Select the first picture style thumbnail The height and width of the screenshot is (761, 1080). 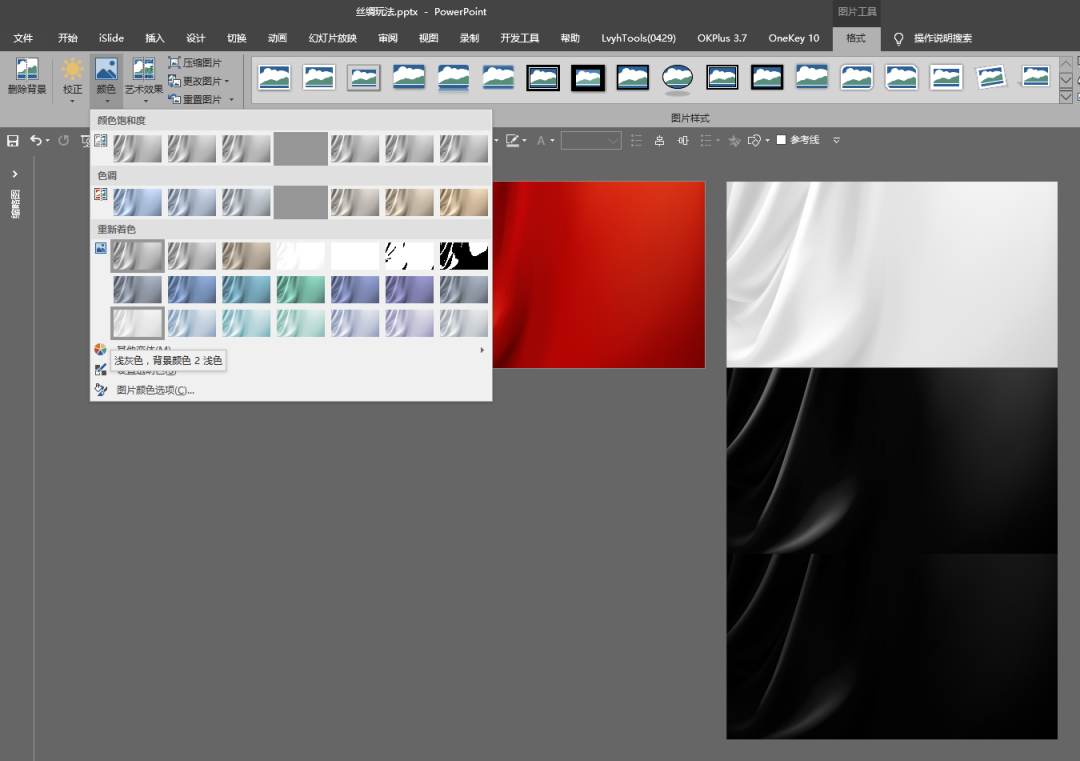pyautogui.click(x=274, y=78)
